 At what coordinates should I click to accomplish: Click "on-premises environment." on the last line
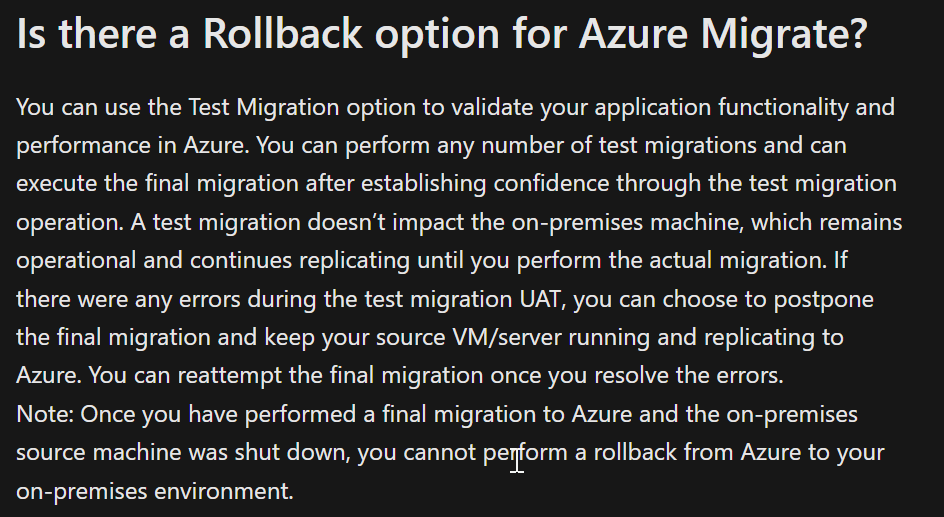point(155,492)
